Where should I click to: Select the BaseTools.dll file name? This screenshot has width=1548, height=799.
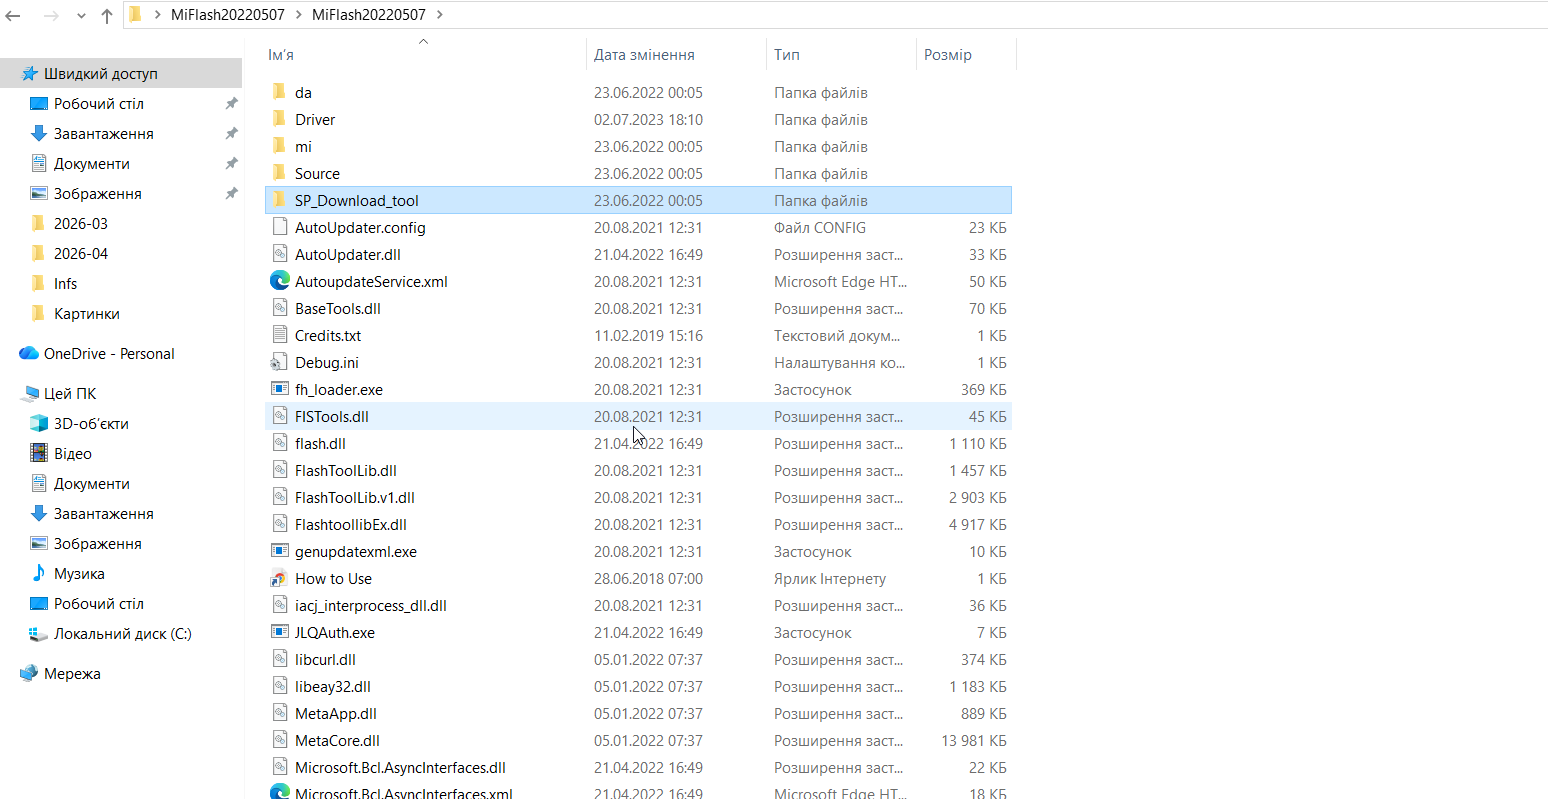(x=338, y=309)
